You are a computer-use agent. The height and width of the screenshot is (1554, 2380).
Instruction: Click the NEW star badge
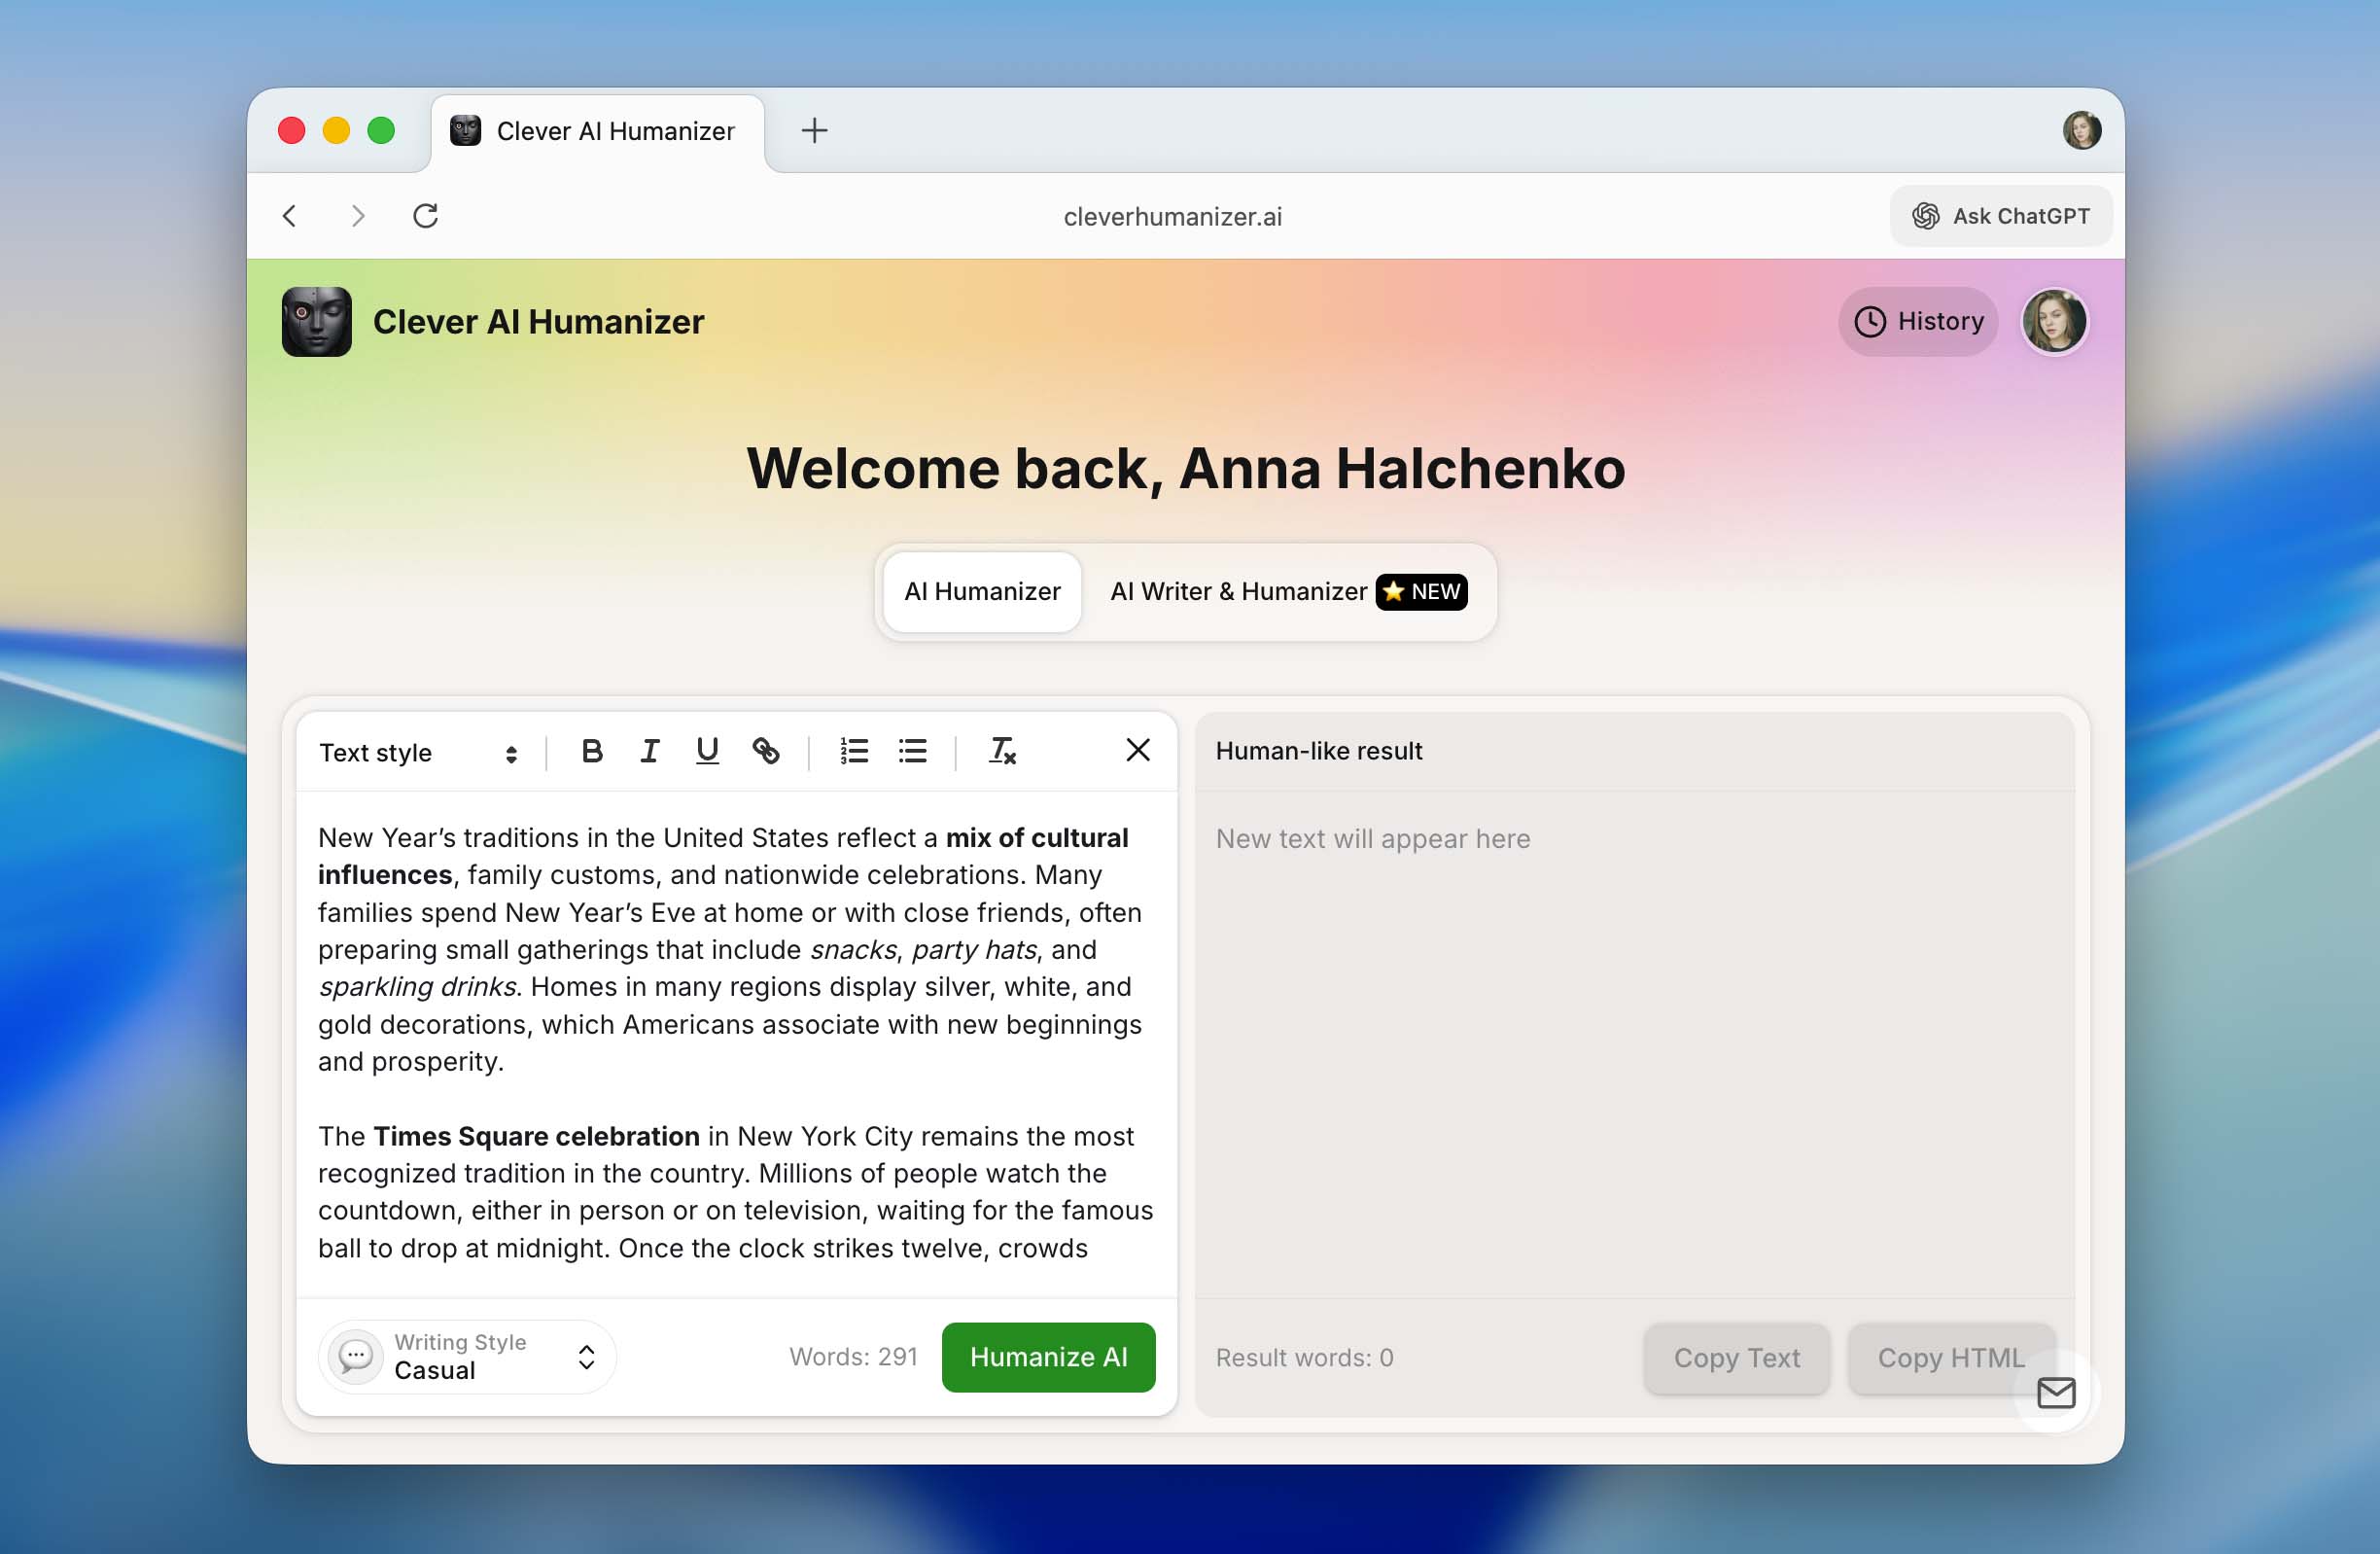point(1421,592)
